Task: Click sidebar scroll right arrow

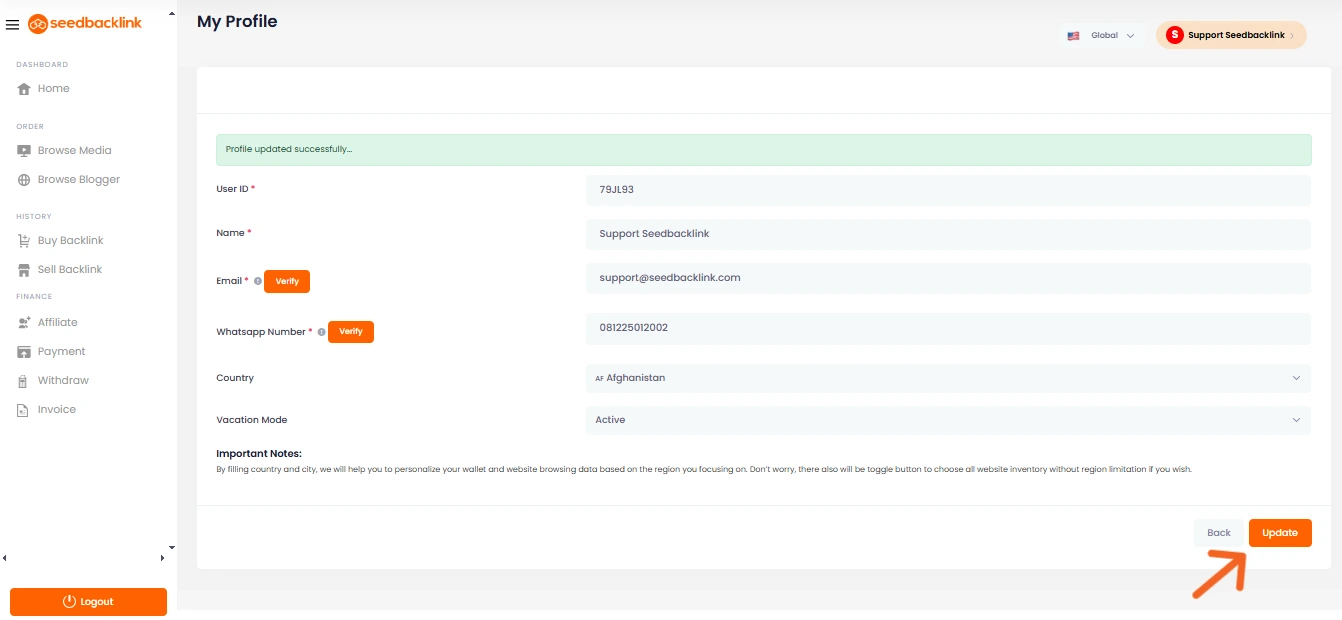Action: [x=162, y=558]
